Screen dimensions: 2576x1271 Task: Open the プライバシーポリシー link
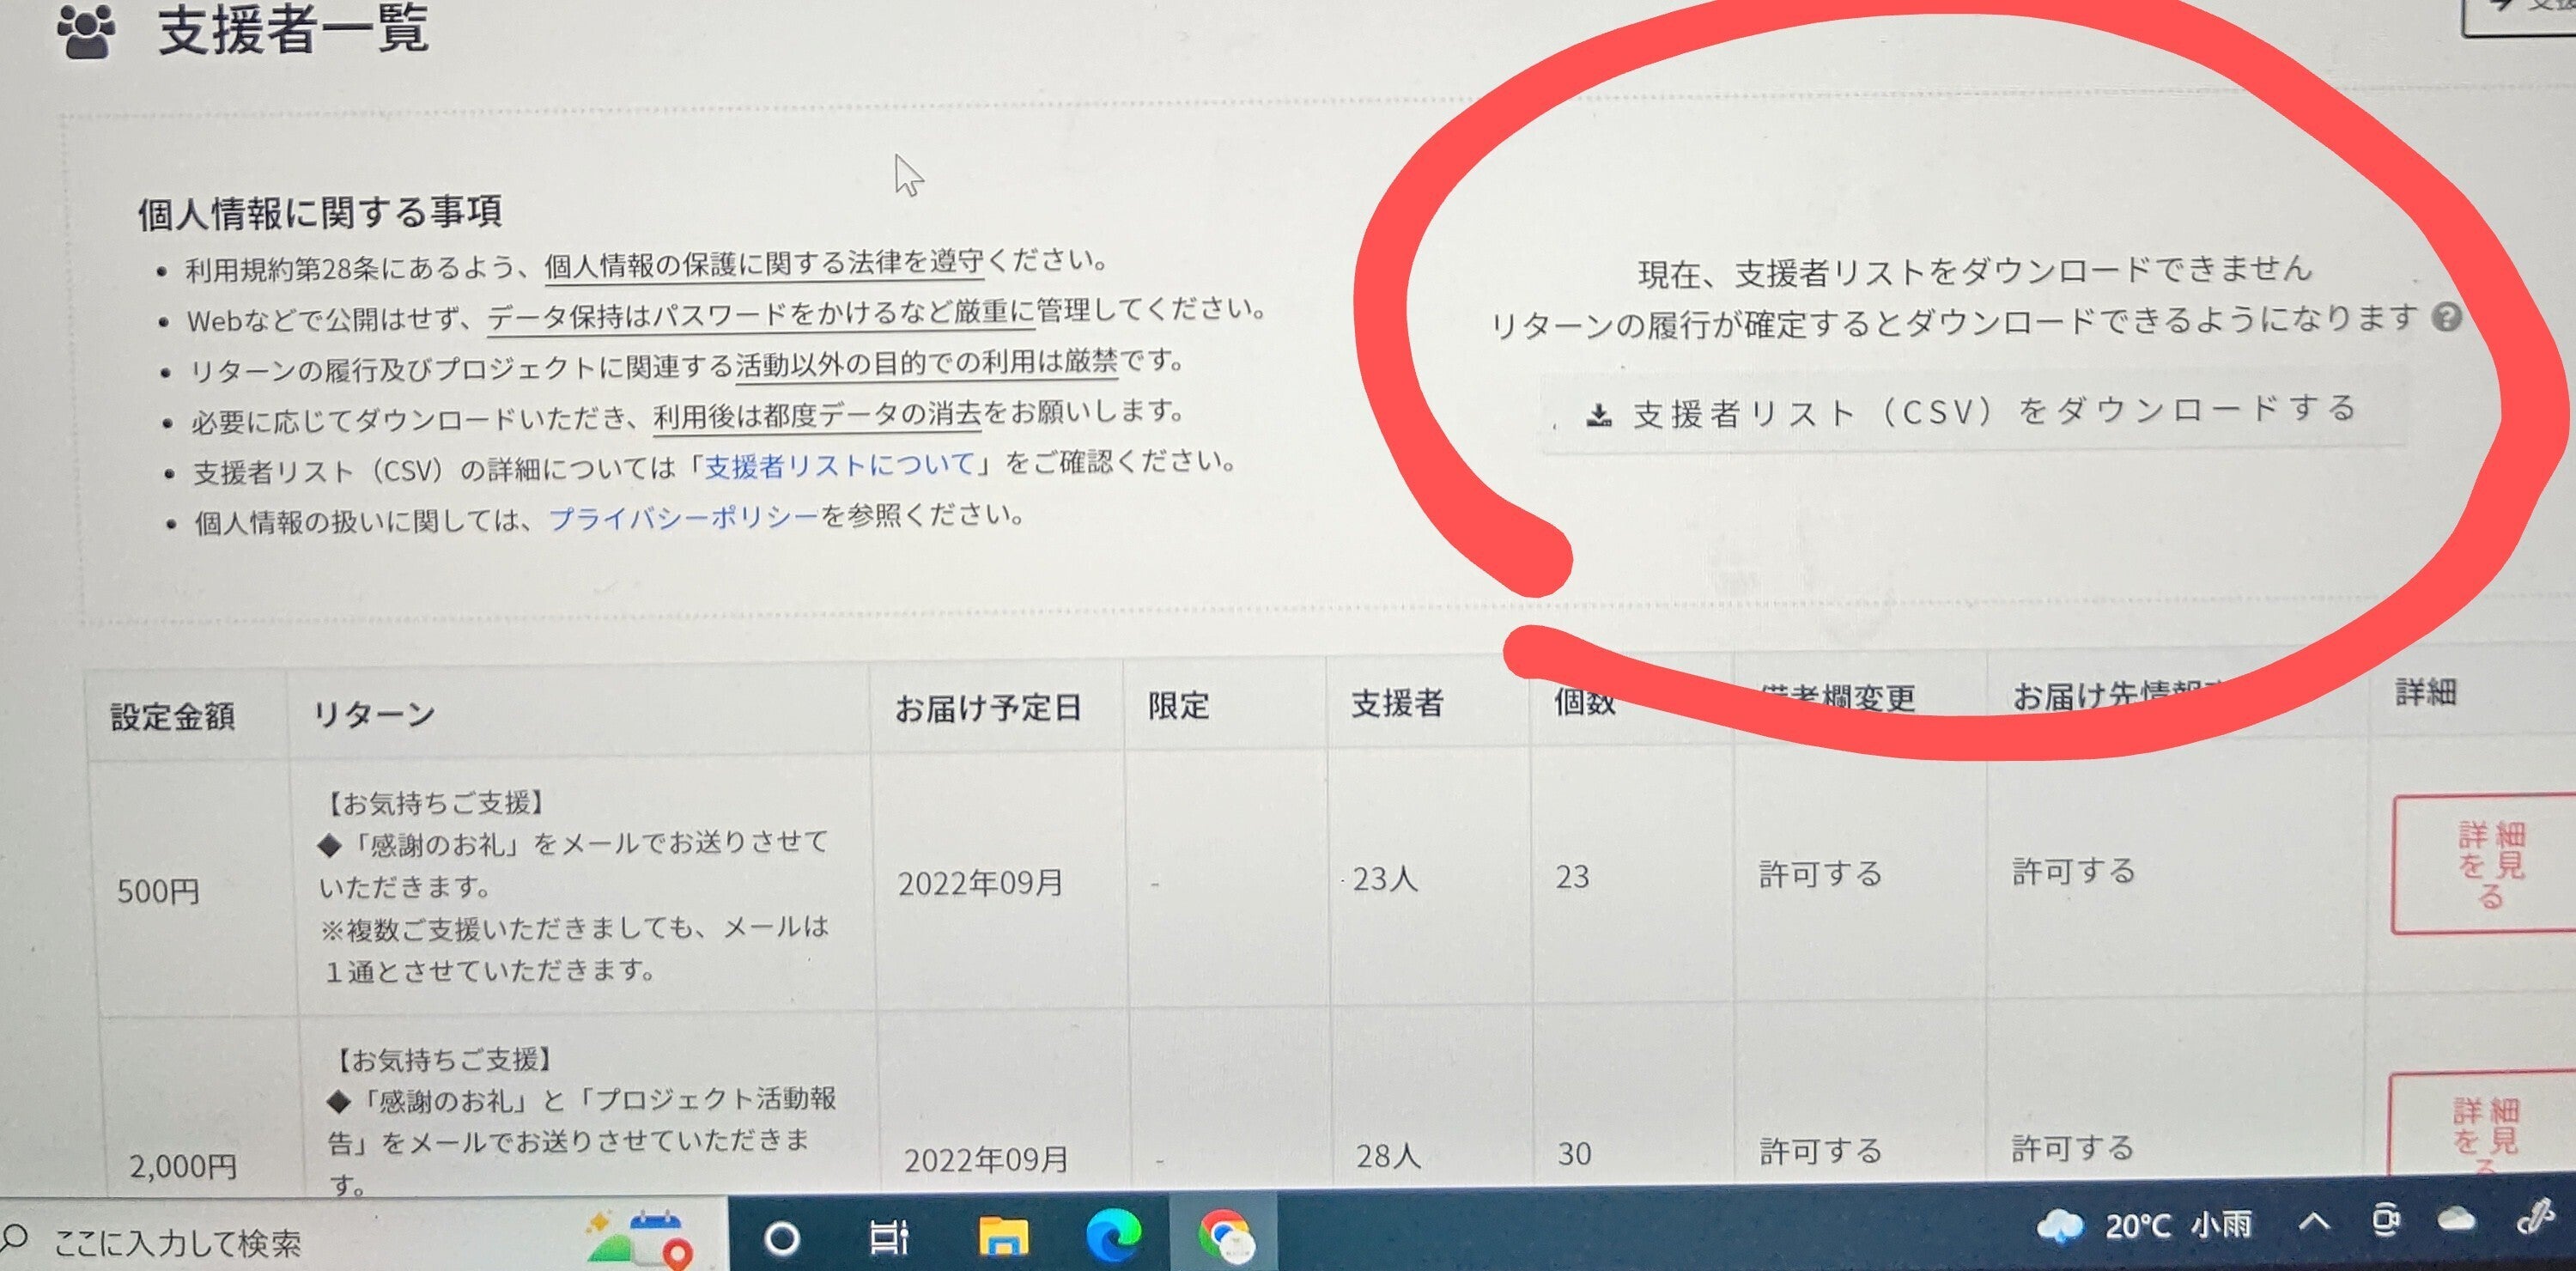click(683, 518)
